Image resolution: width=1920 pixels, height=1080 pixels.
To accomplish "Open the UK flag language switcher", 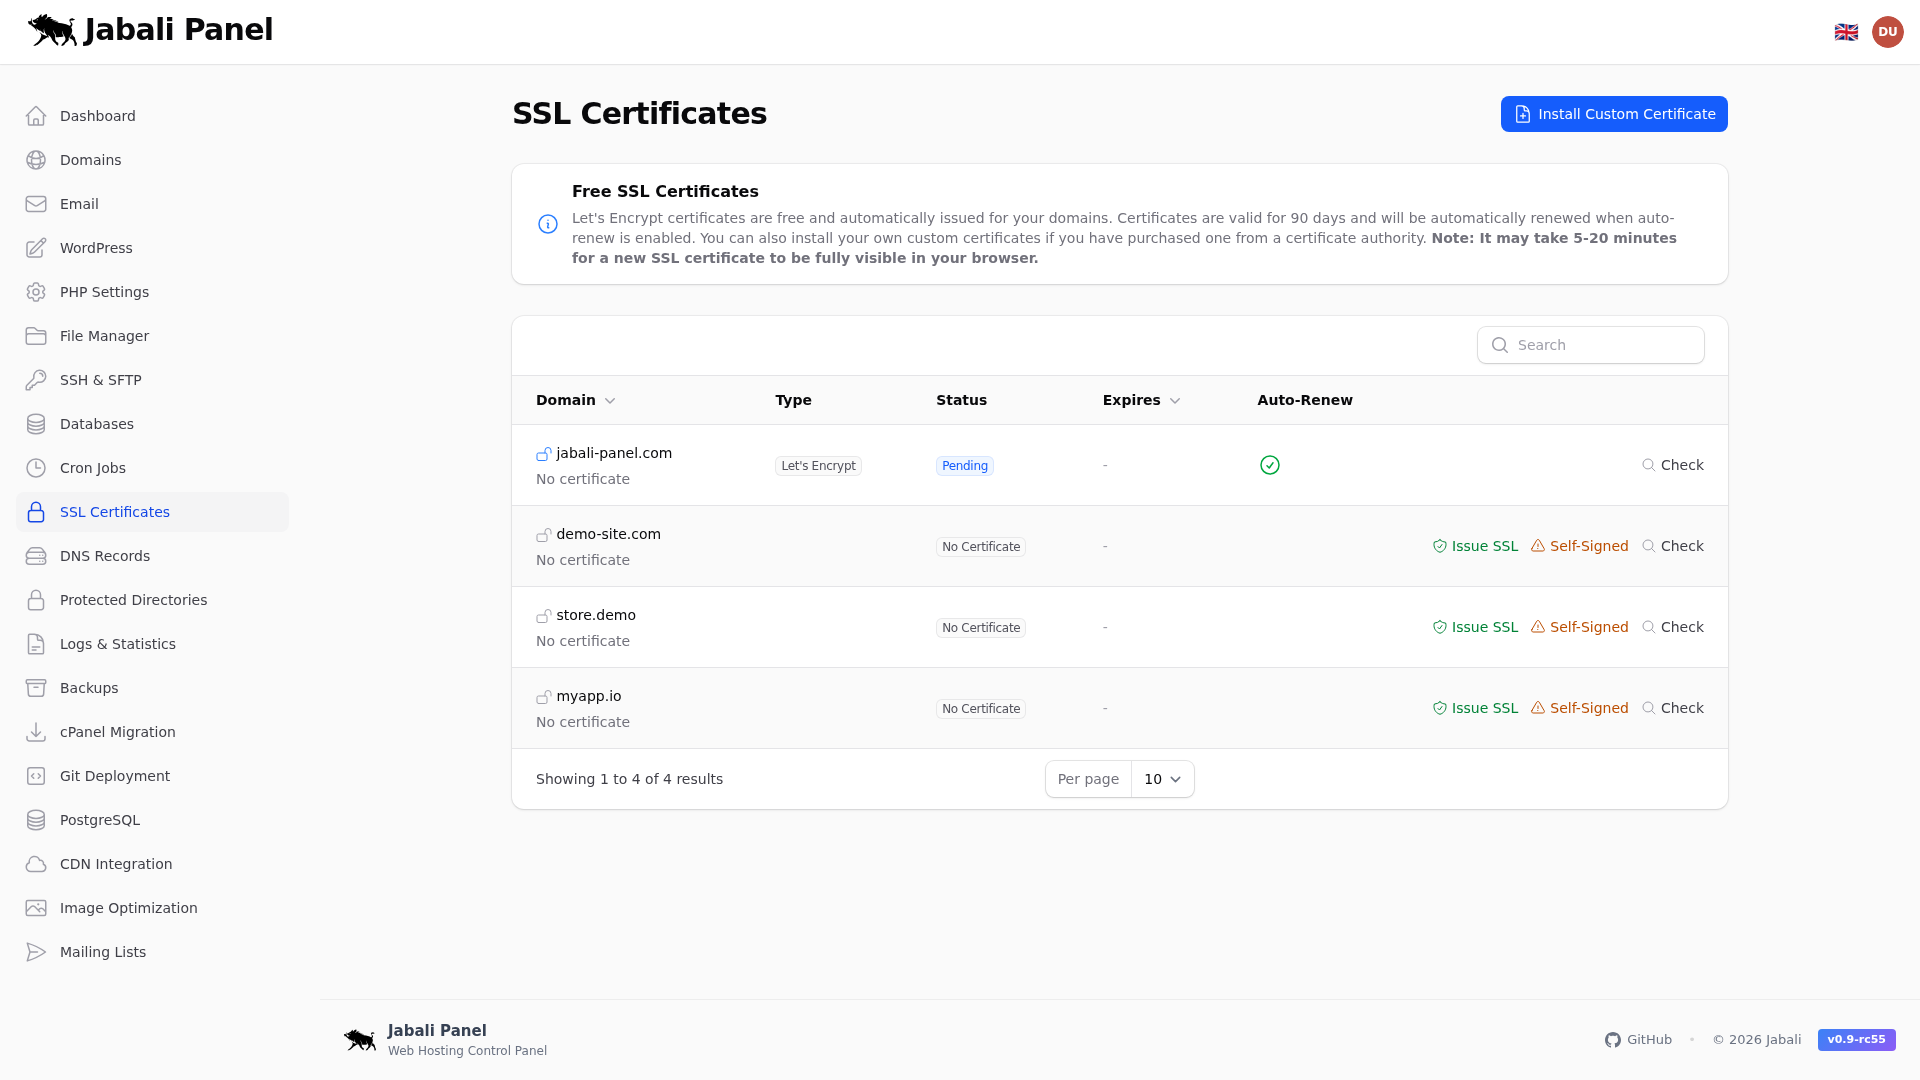I will pos(1847,31).
